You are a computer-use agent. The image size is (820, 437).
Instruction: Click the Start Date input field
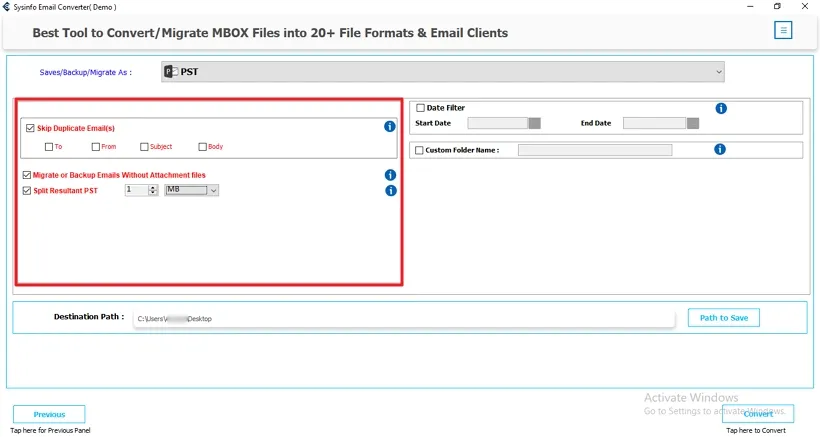pyautogui.click(x=498, y=123)
